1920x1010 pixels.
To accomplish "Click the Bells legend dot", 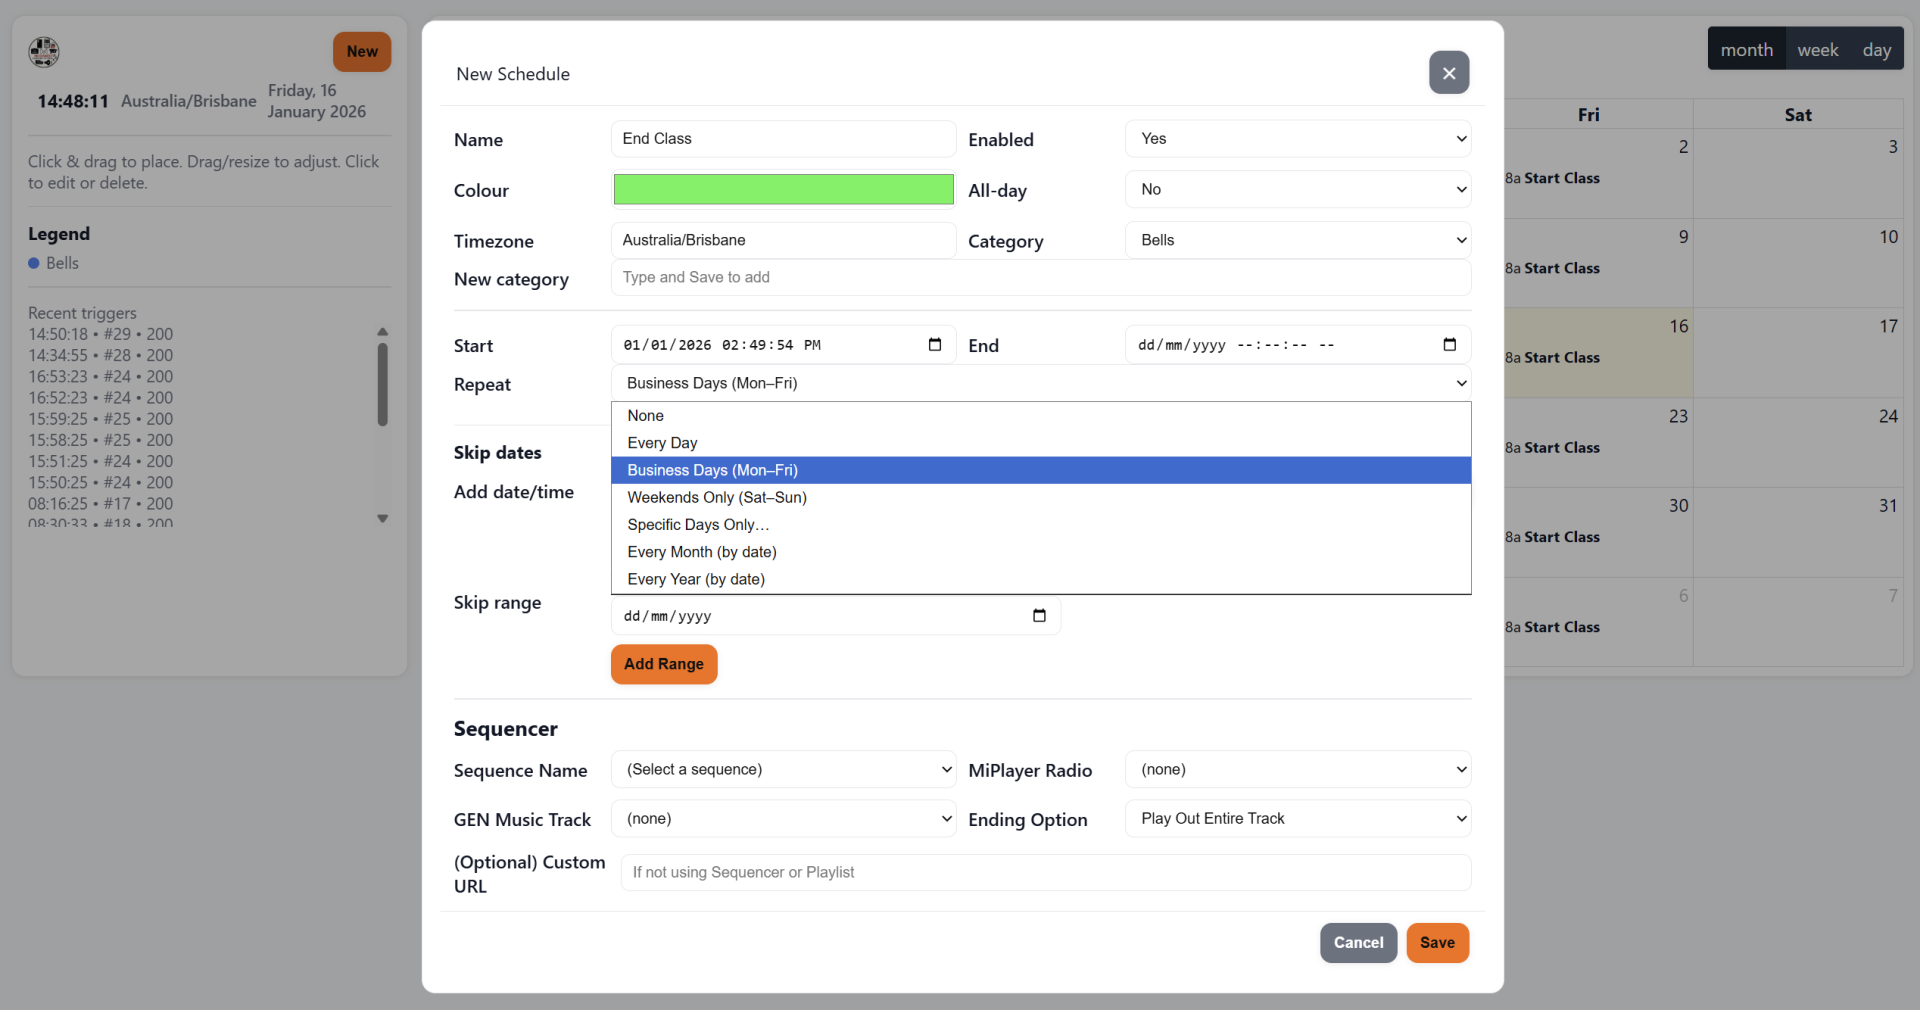I will tap(34, 263).
